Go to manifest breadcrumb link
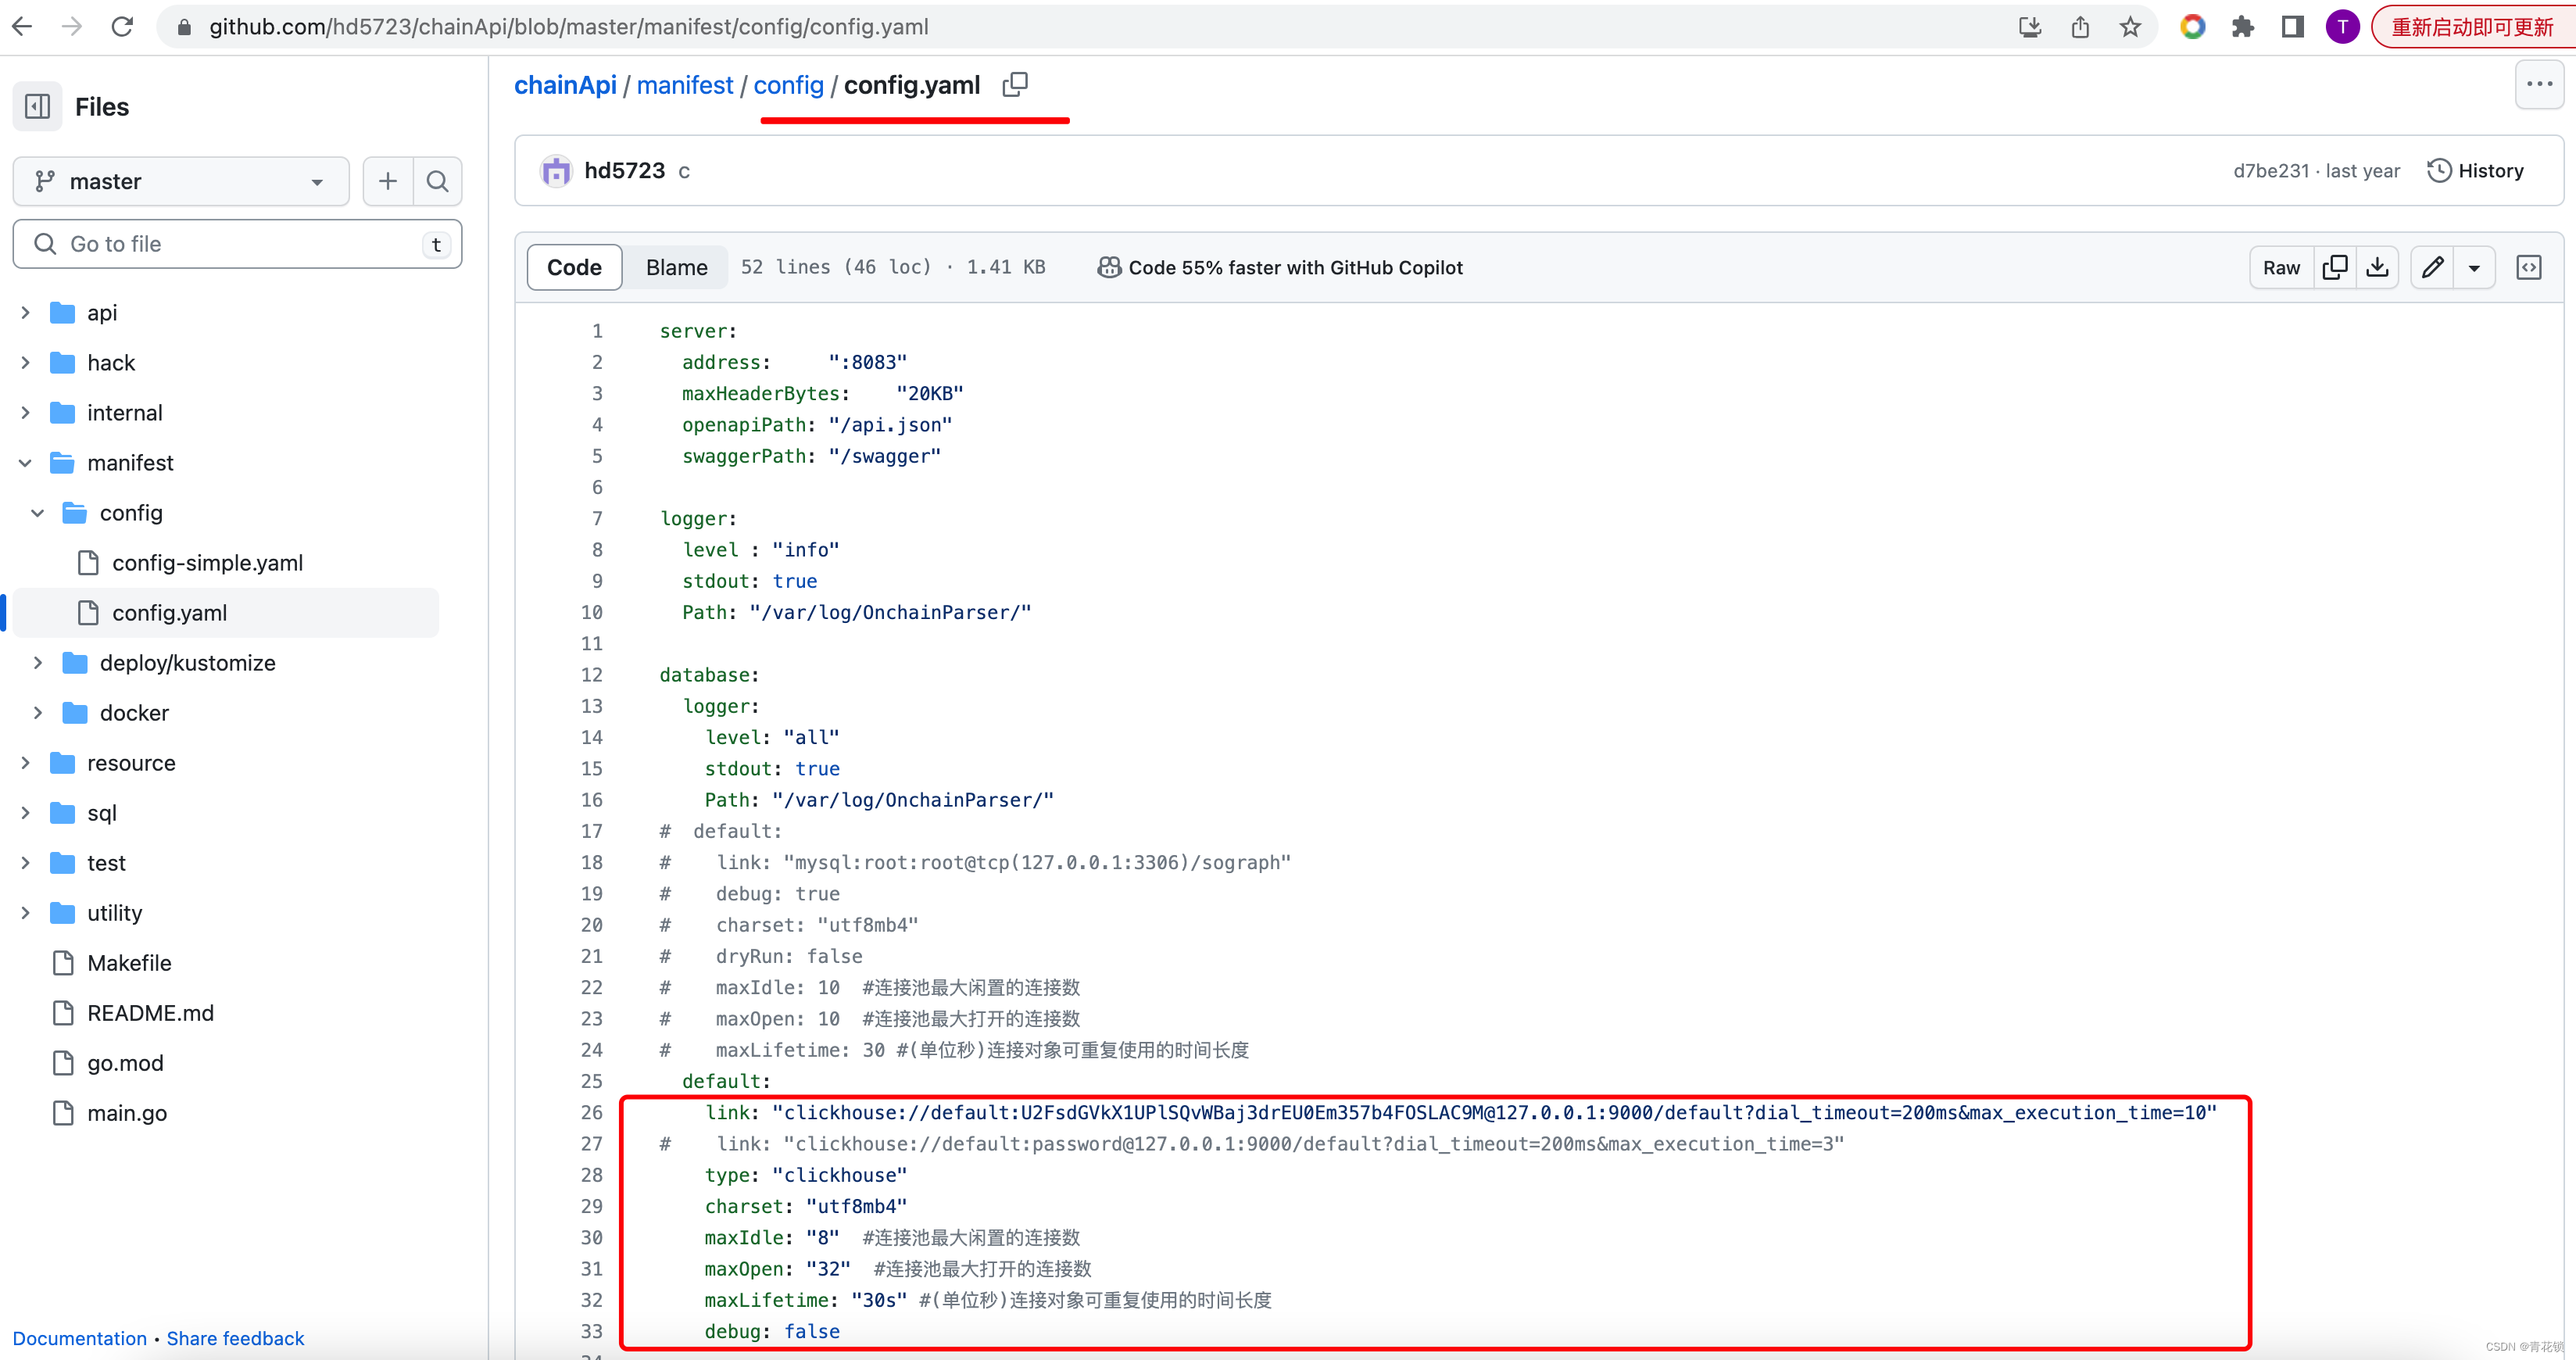This screenshot has height=1360, width=2576. pos(685,85)
